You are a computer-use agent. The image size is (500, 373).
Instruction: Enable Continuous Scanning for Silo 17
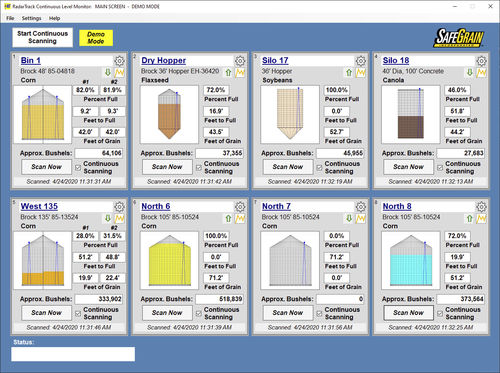(319, 168)
